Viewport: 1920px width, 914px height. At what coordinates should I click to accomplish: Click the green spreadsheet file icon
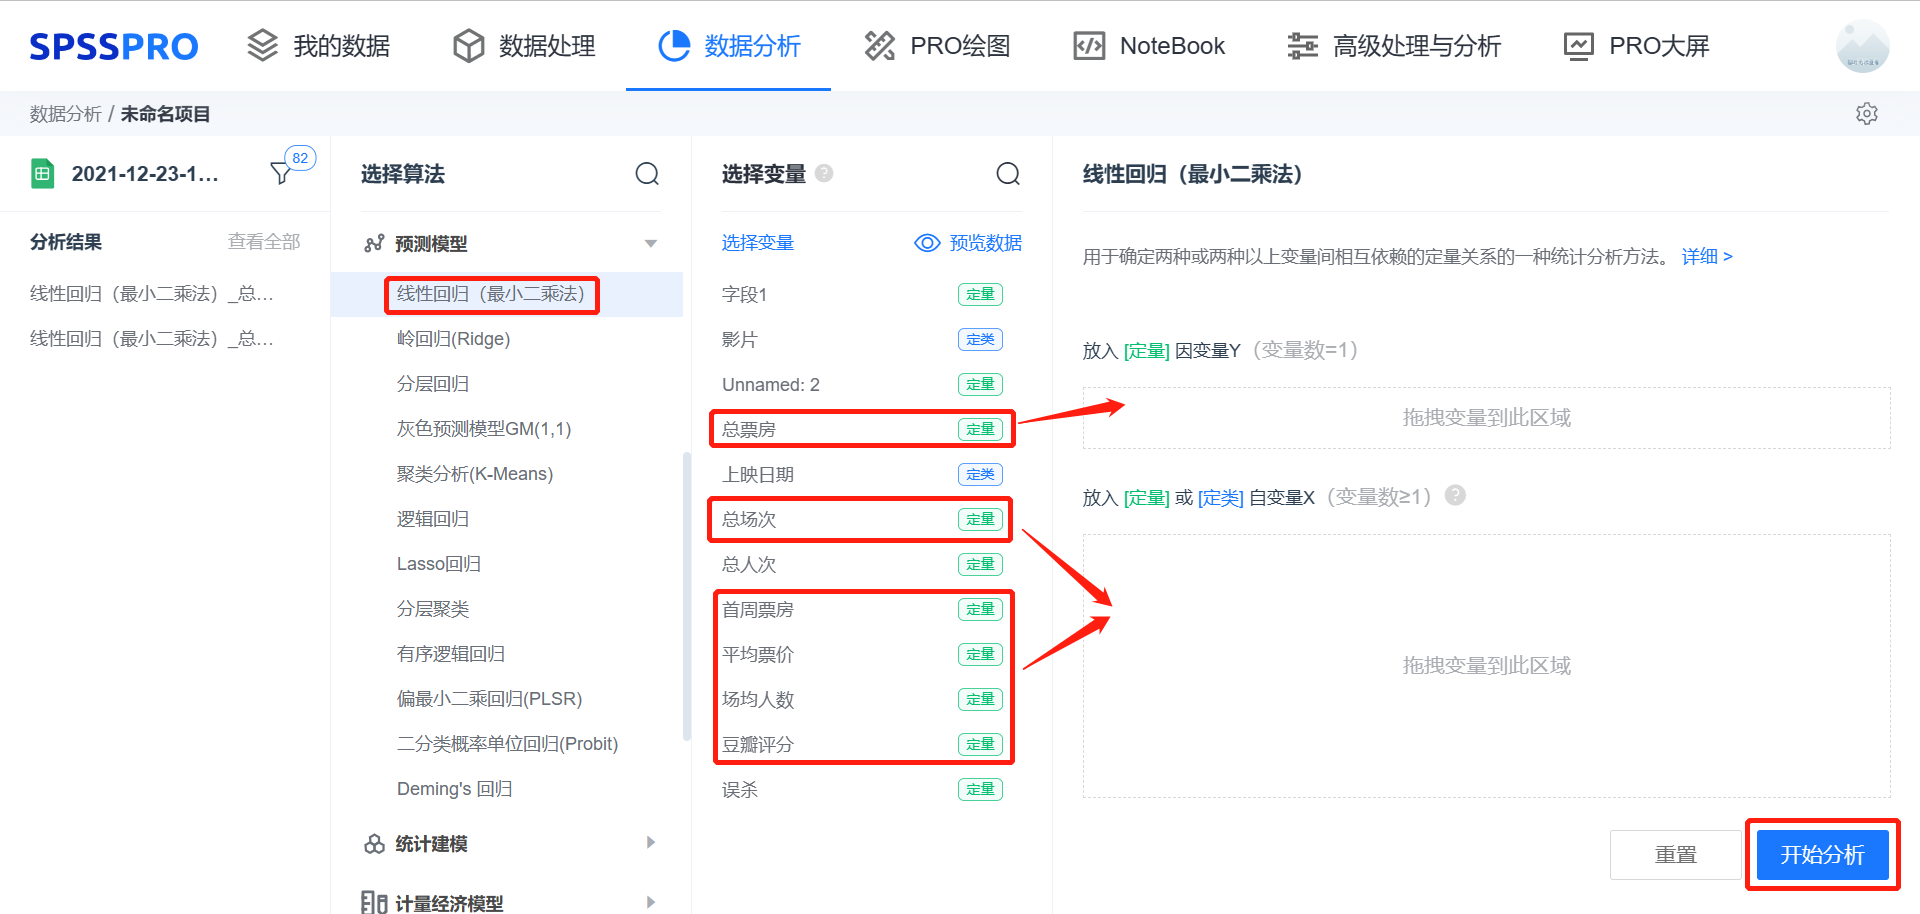tap(42, 174)
